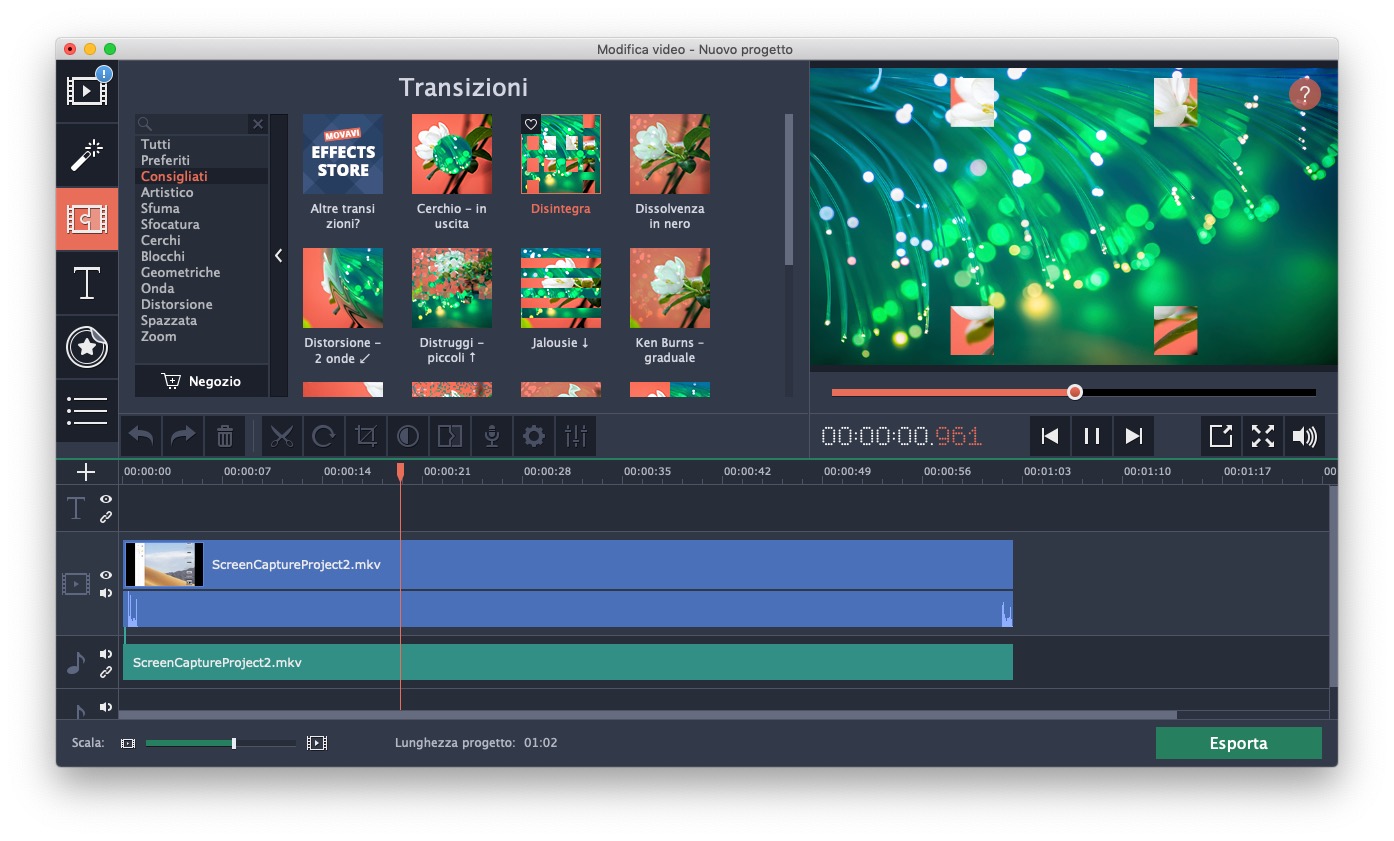Redo the last action
This screenshot has width=1394, height=841.
tap(183, 436)
